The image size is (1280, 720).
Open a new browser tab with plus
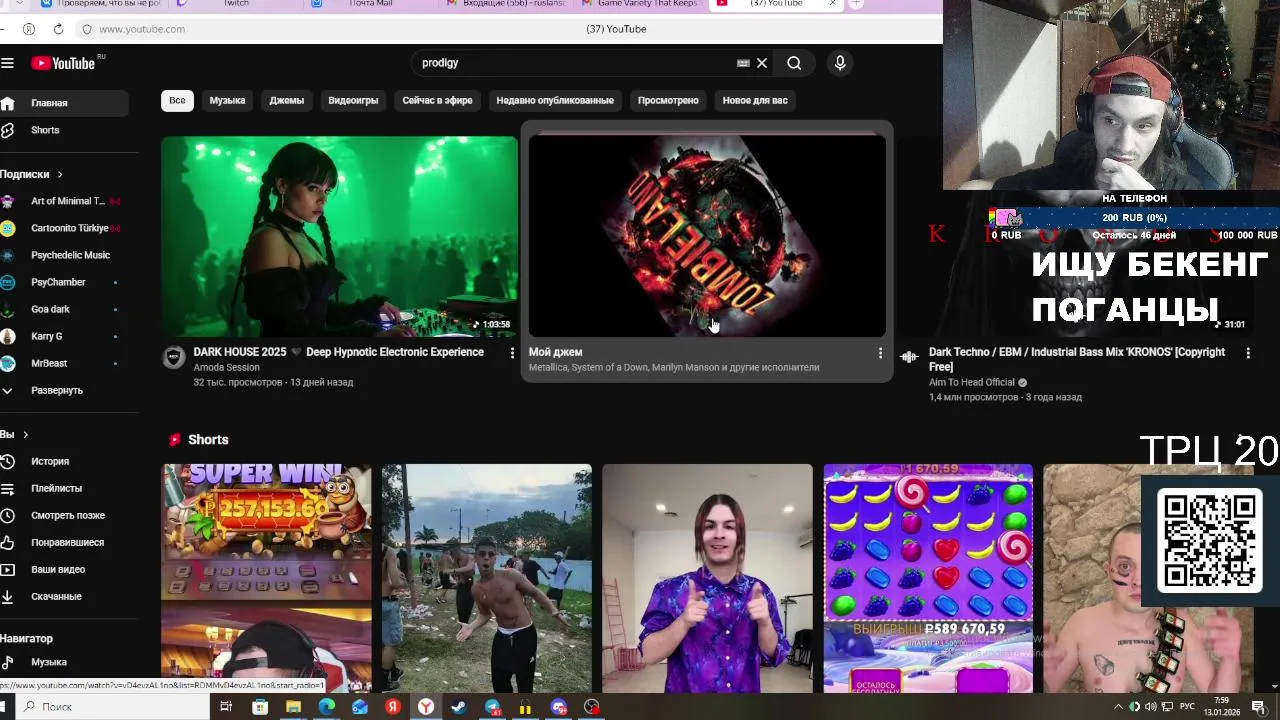[856, 4]
